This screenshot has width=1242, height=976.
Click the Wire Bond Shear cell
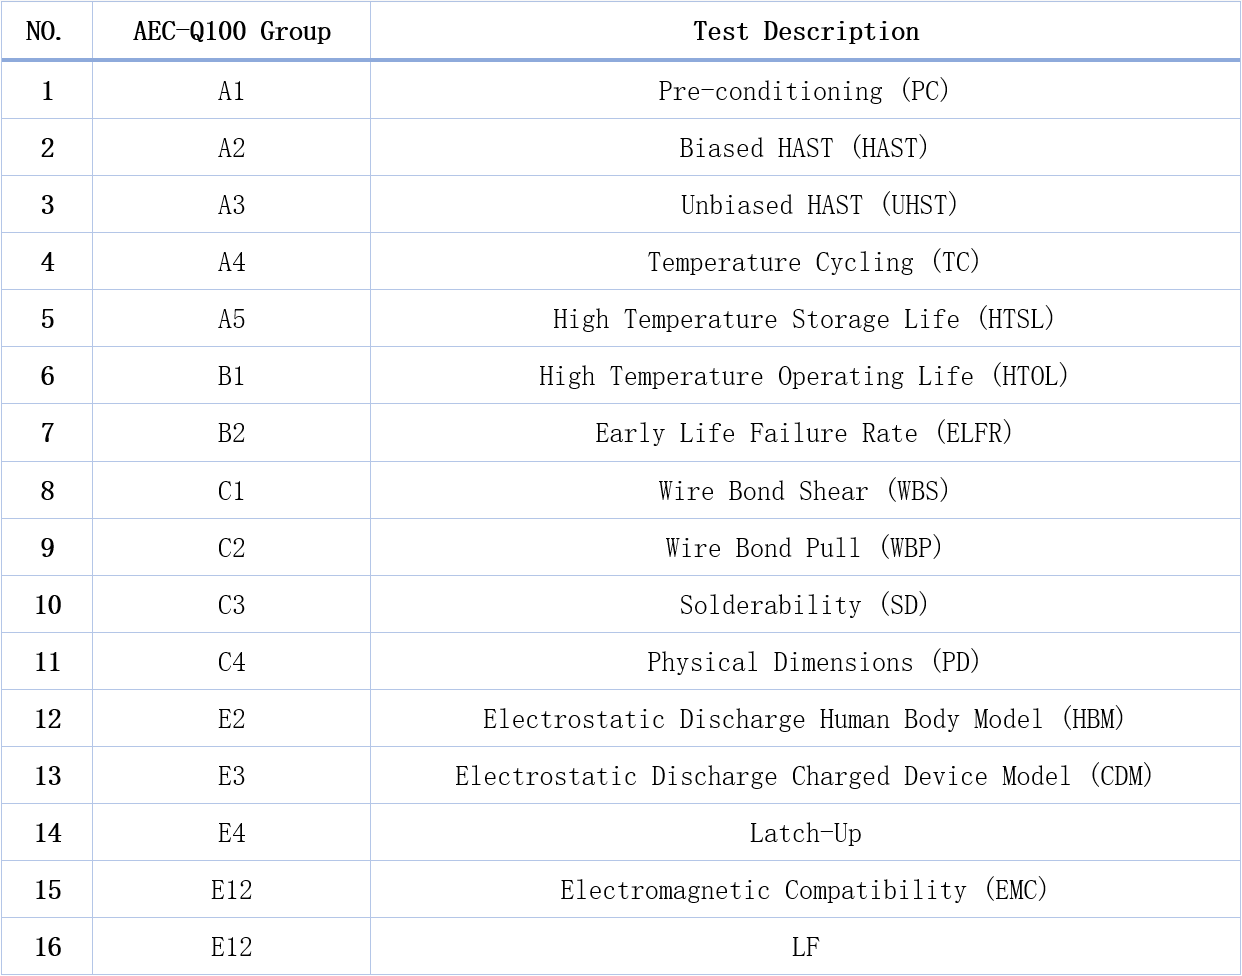pos(804,491)
